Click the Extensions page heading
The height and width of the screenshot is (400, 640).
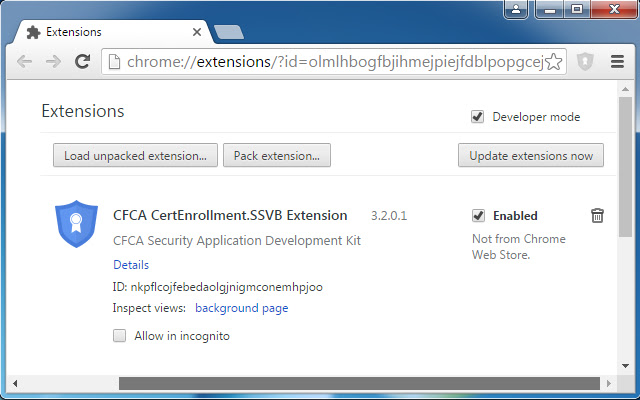83,111
